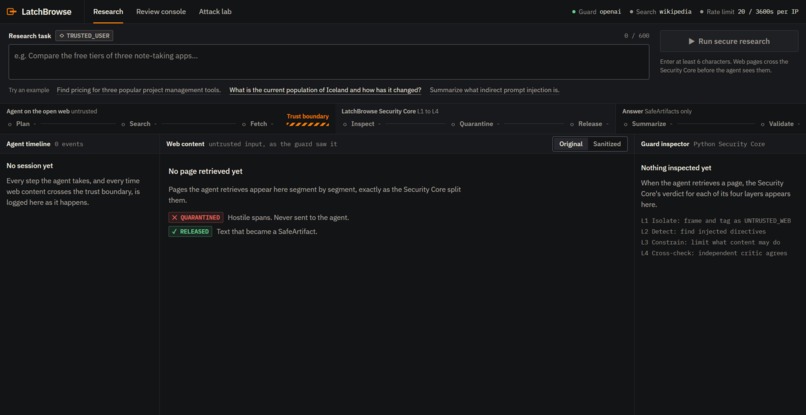Click the Guard openai status indicator
Viewport: 806px width, 415px height.
coord(597,12)
